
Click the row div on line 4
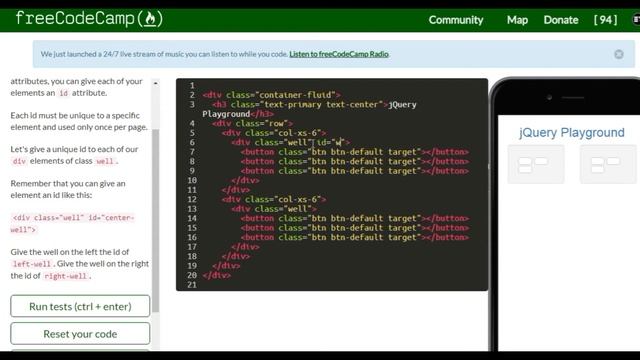tap(252, 123)
